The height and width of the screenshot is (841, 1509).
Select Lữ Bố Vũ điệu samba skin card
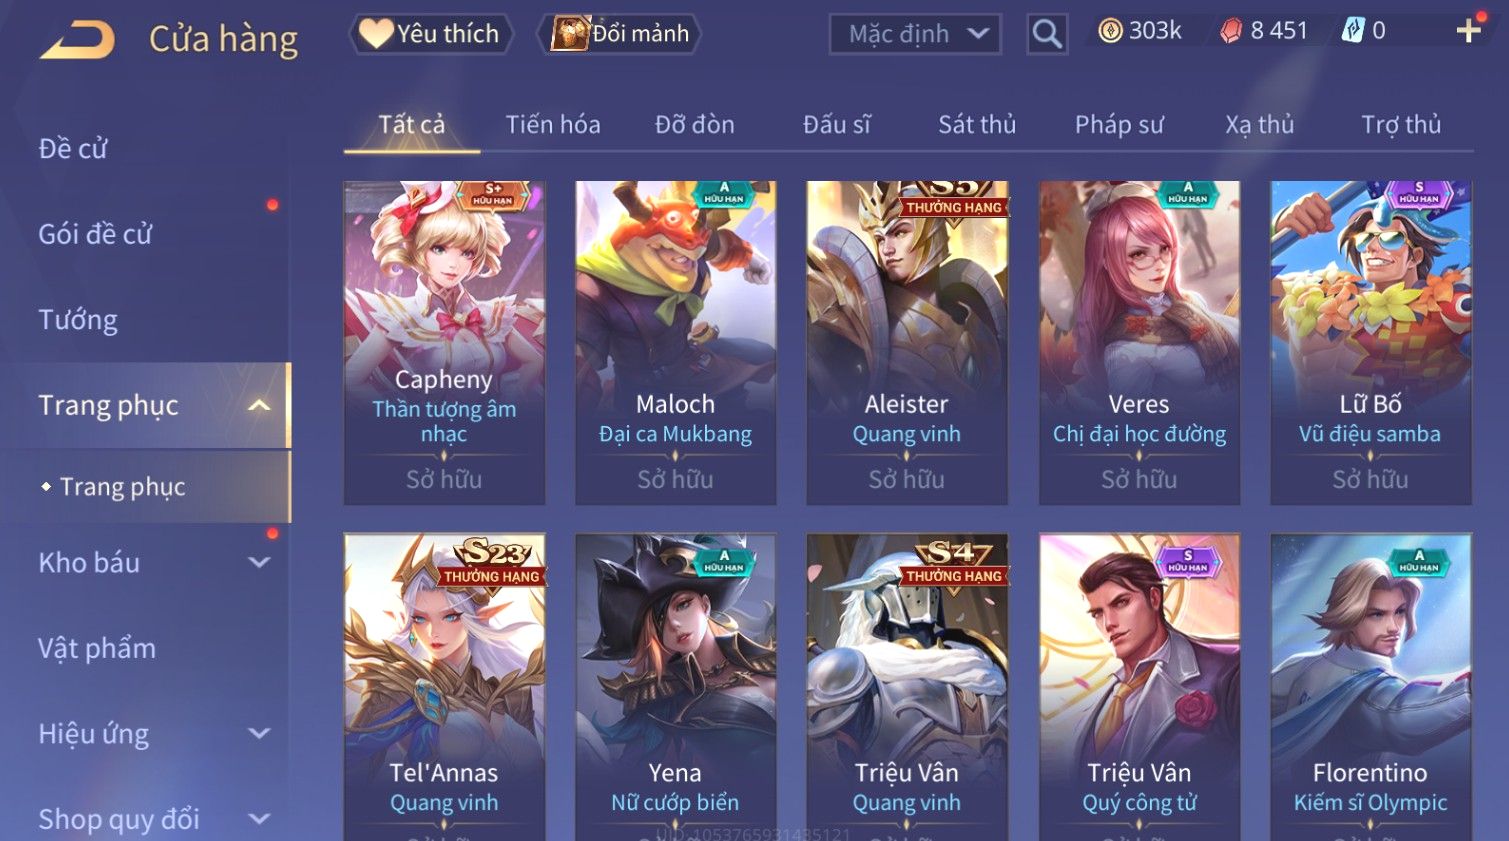click(x=1370, y=343)
